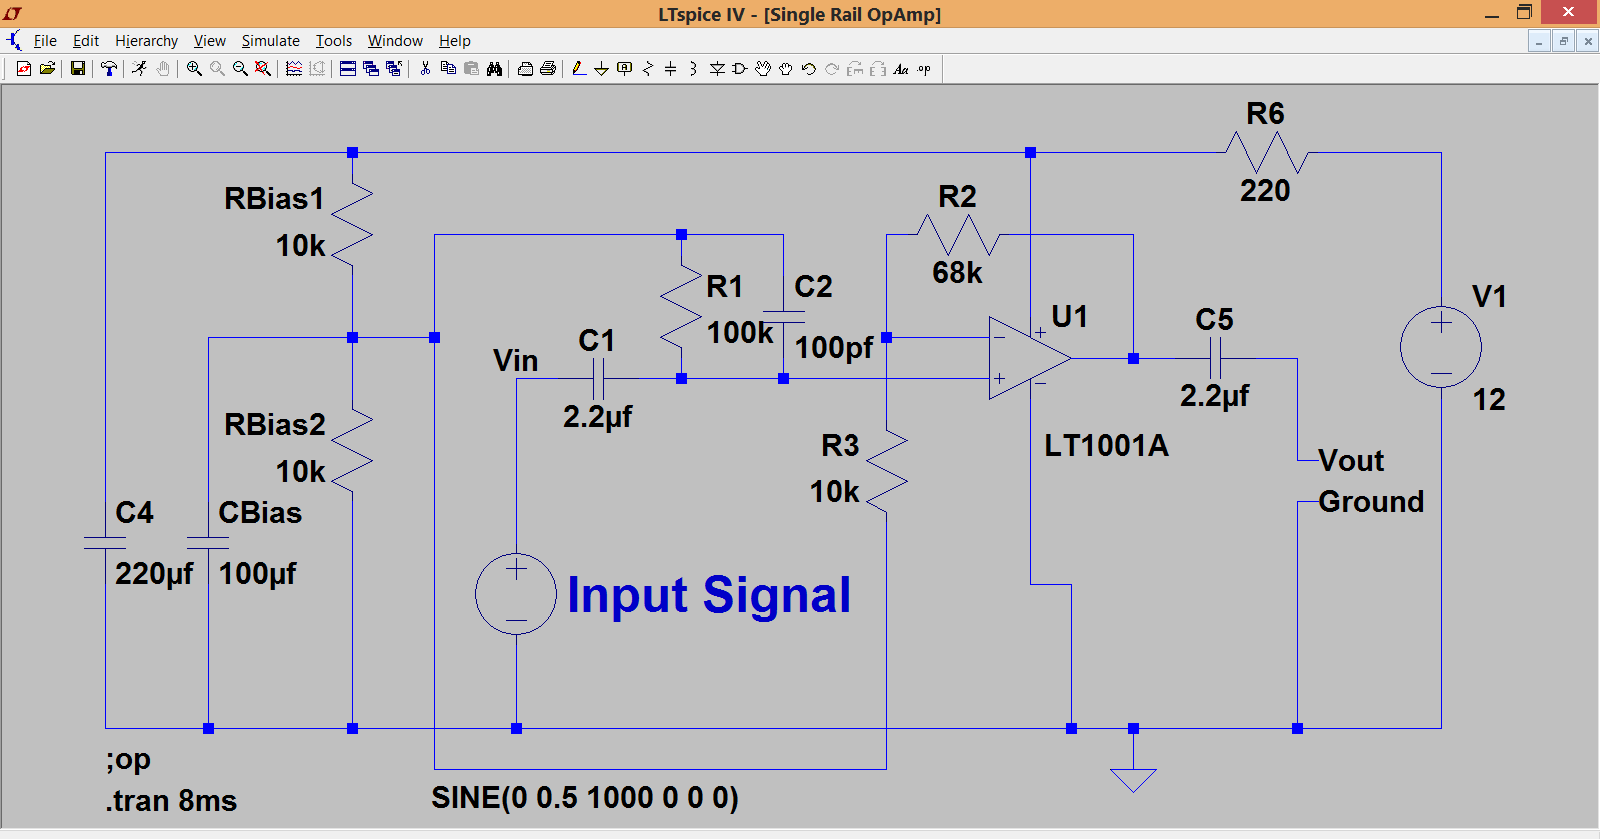Save schematic using the floppy disk icon
This screenshot has width=1600, height=839.
click(77, 69)
